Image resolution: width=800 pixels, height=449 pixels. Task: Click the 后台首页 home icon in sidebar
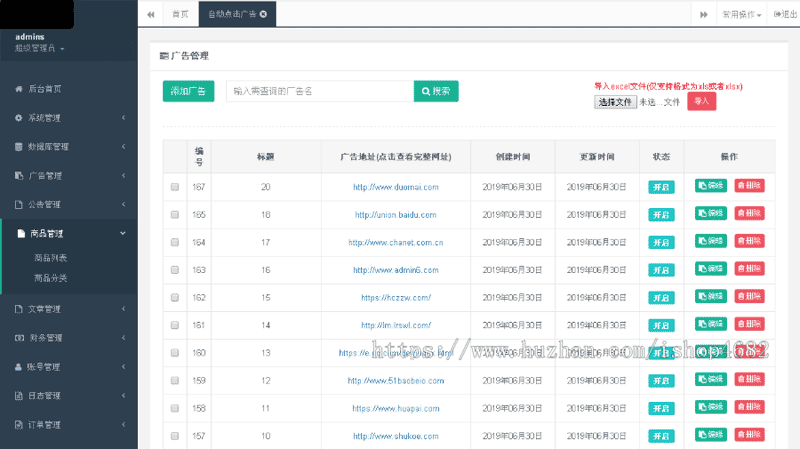pos(19,89)
